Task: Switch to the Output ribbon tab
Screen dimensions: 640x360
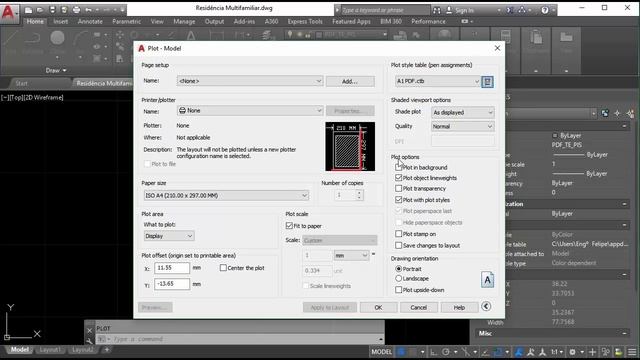Action: [x=214, y=21]
